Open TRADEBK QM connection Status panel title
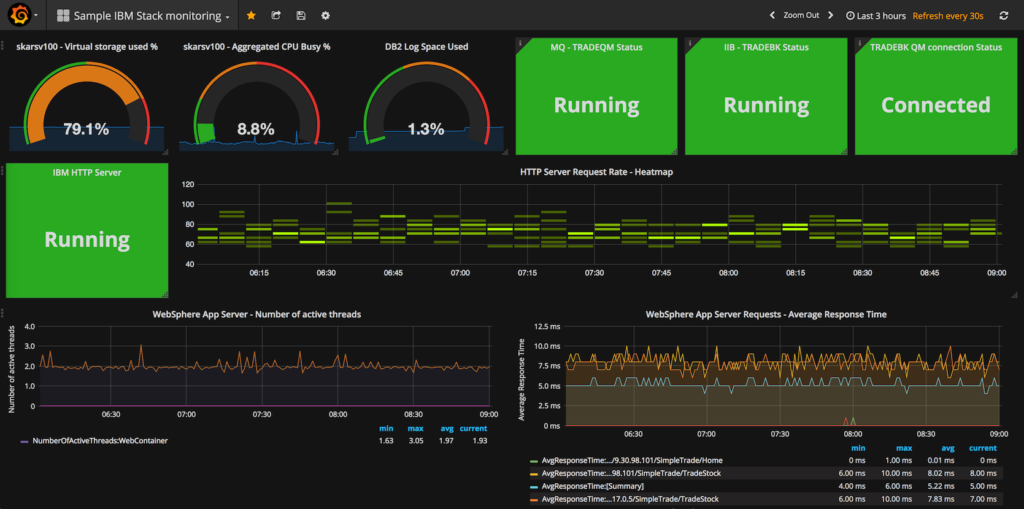Screen dimensions: 1024x509 point(936,47)
